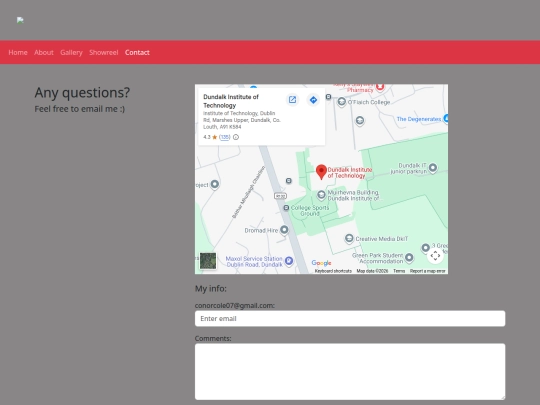Open the larger map view icon
Screen dimensions: 540x405
tap(292, 100)
